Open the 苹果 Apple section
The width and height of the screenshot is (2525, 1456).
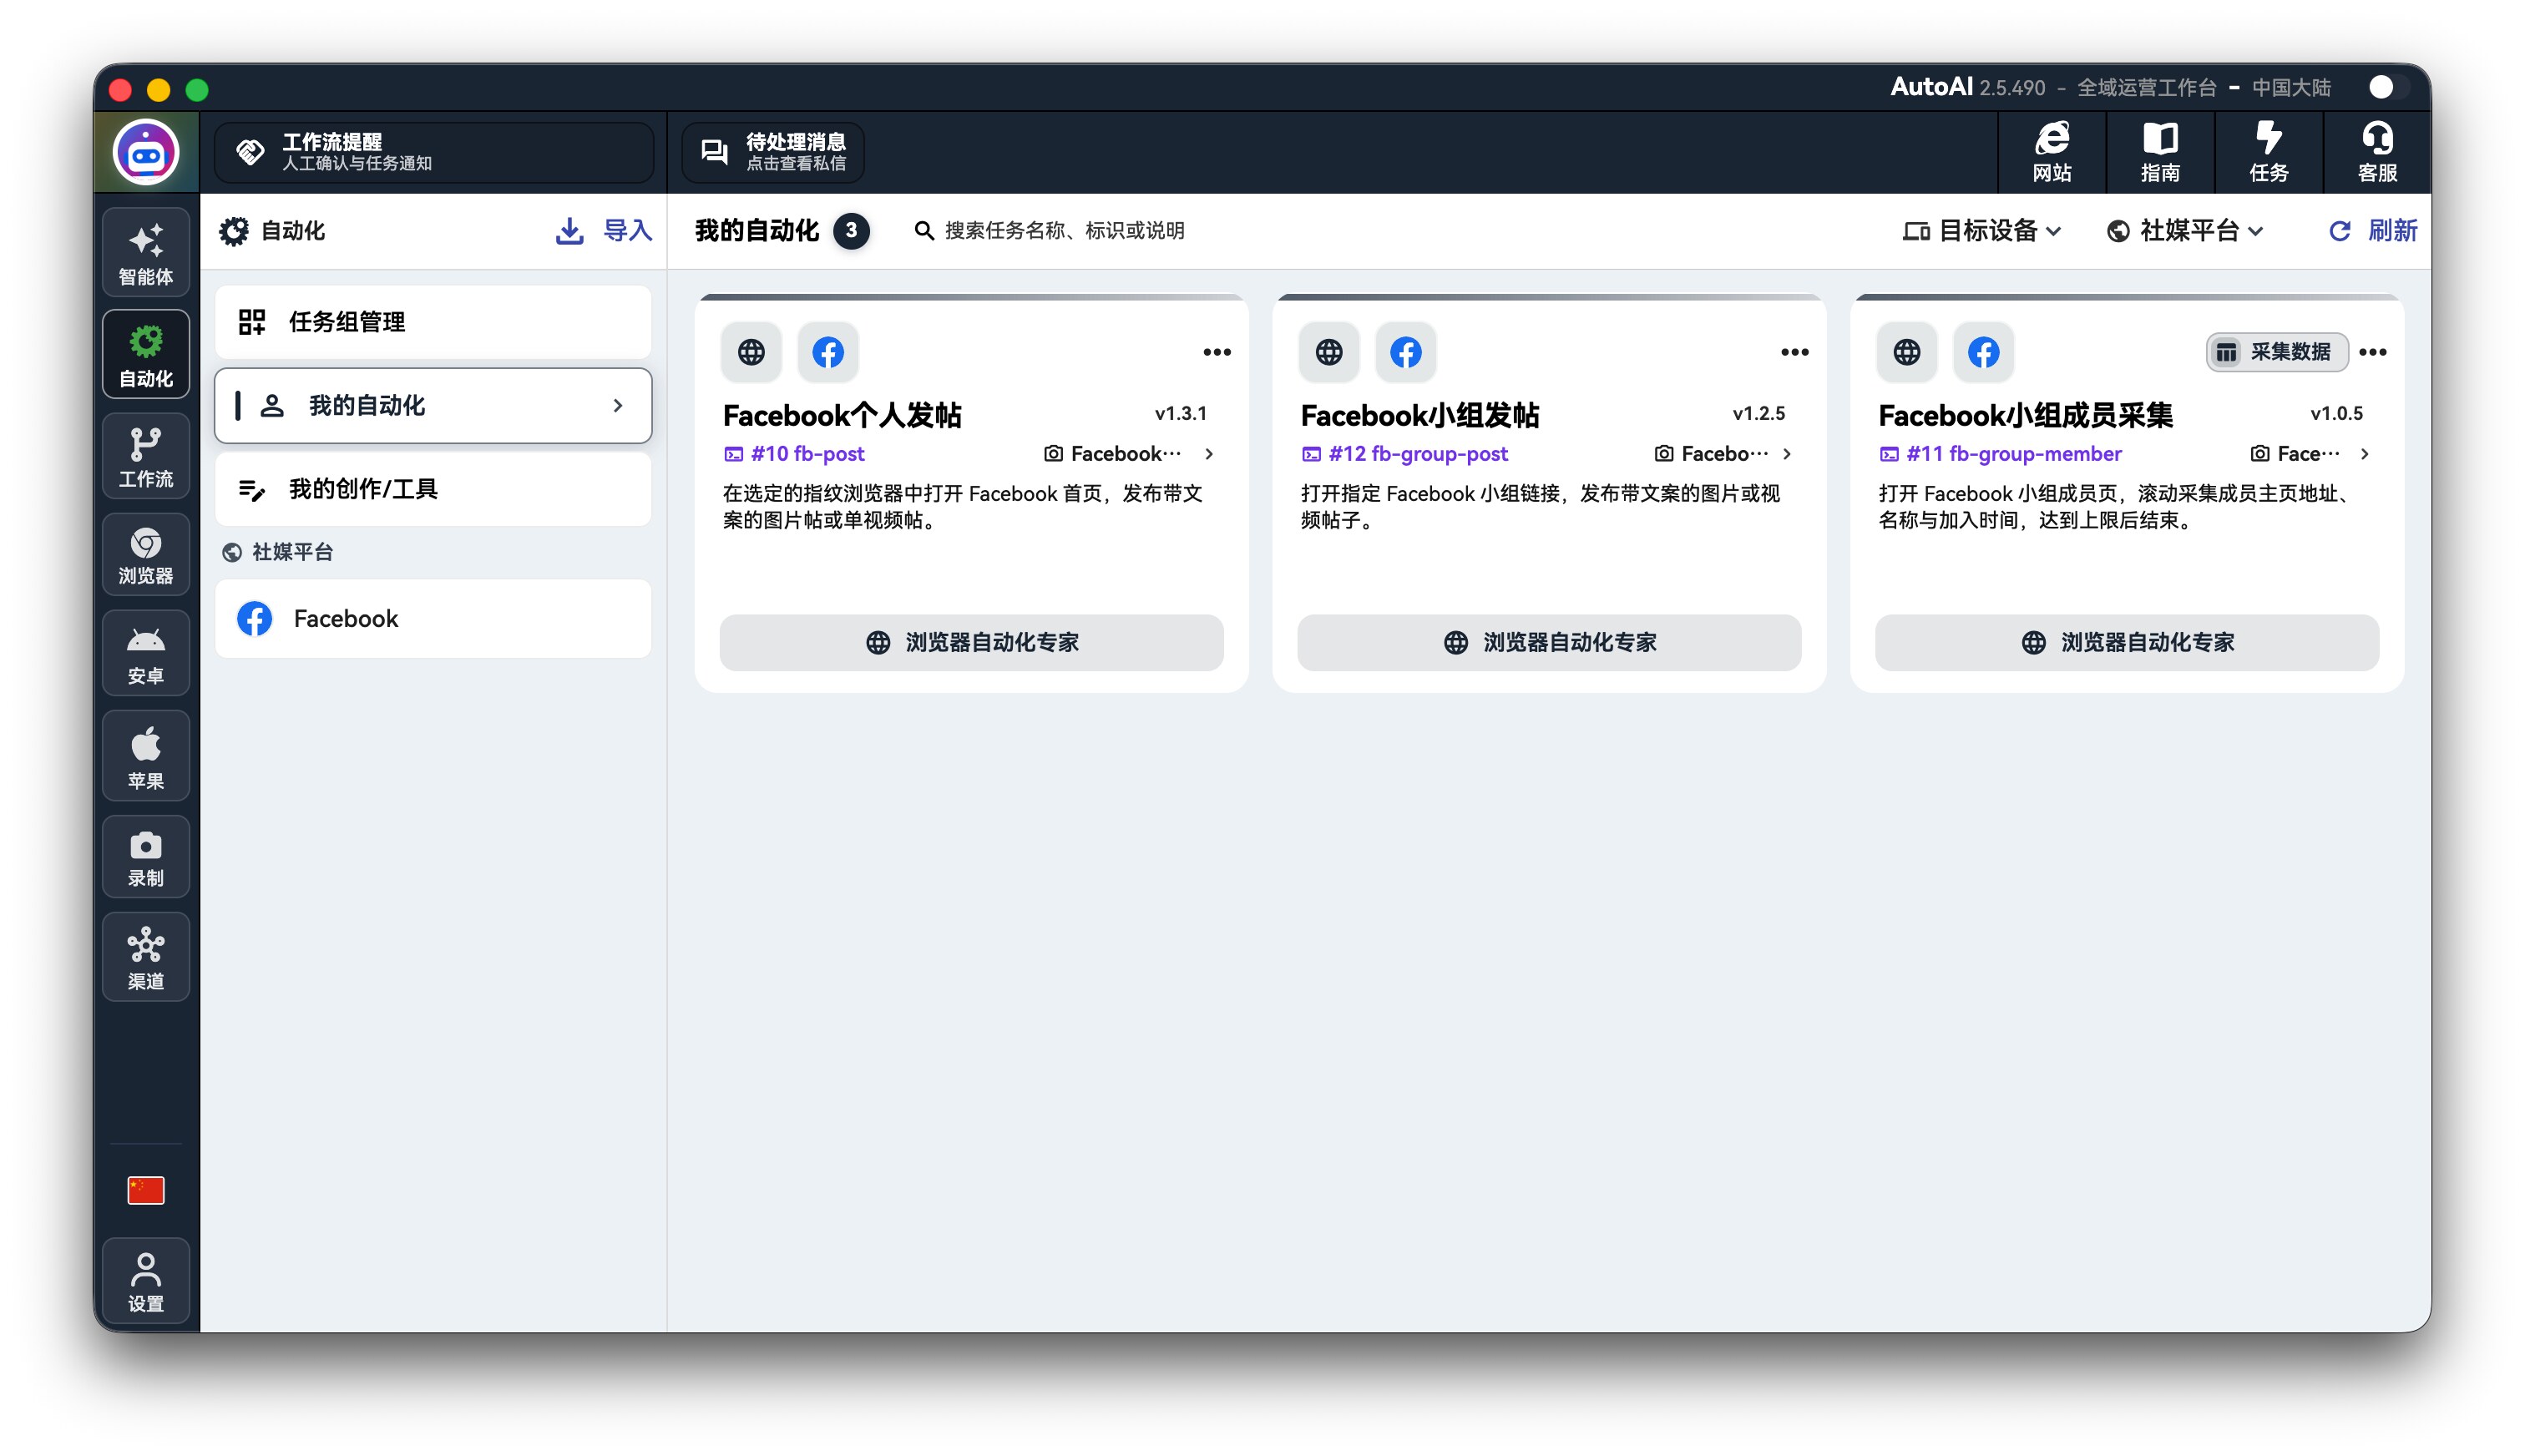click(146, 756)
